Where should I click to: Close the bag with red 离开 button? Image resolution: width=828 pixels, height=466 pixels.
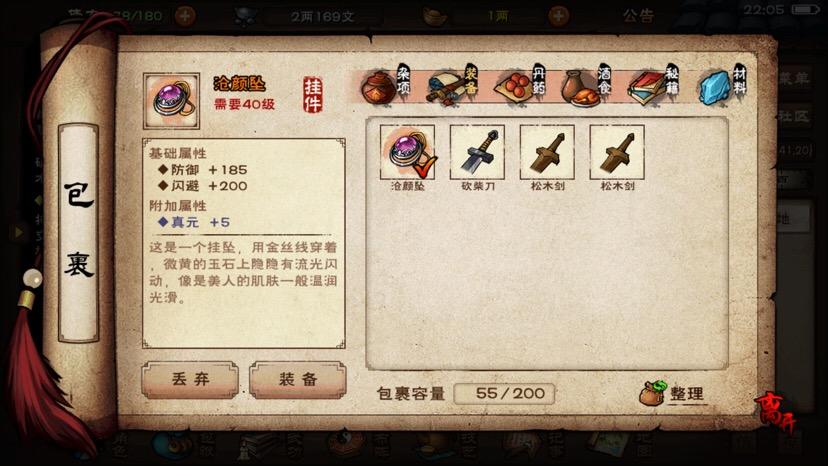[775, 413]
